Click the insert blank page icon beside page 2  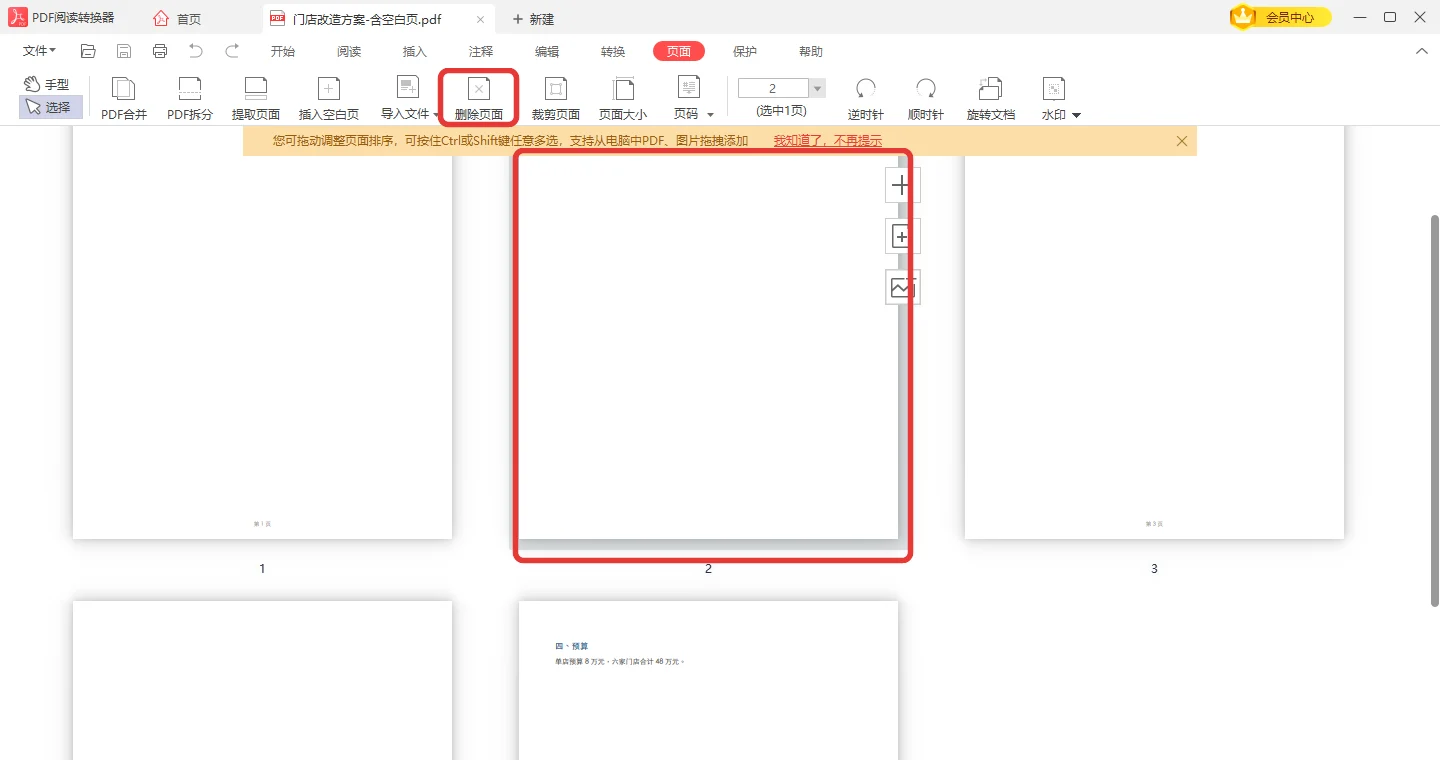902,237
